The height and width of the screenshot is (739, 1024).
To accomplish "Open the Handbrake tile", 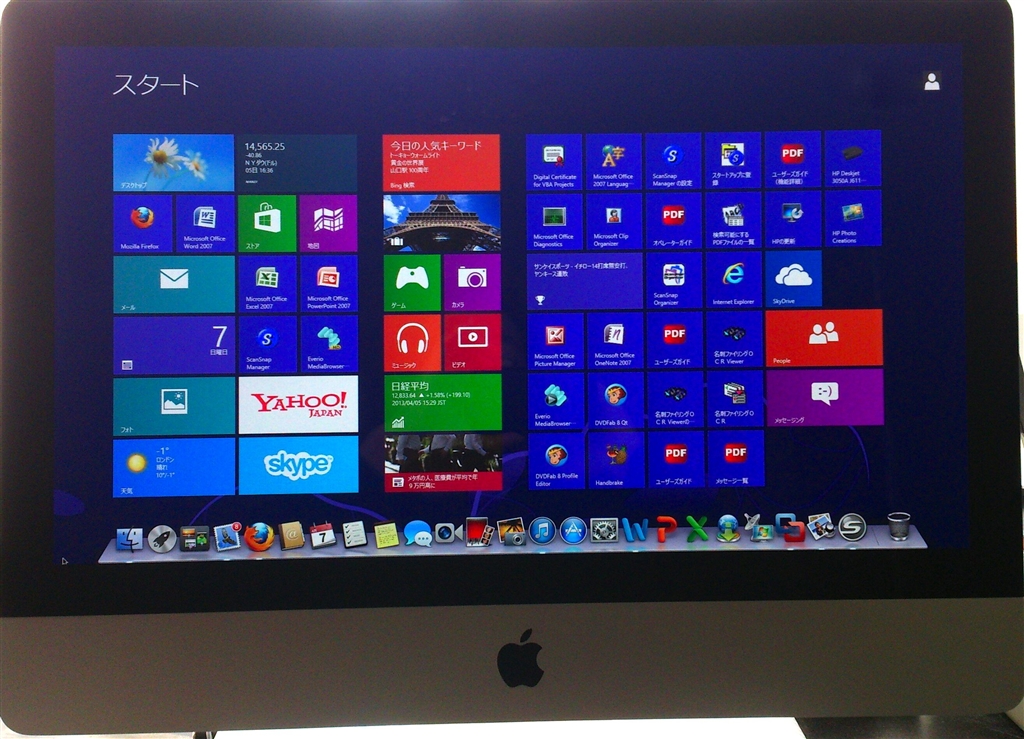I will [615, 460].
